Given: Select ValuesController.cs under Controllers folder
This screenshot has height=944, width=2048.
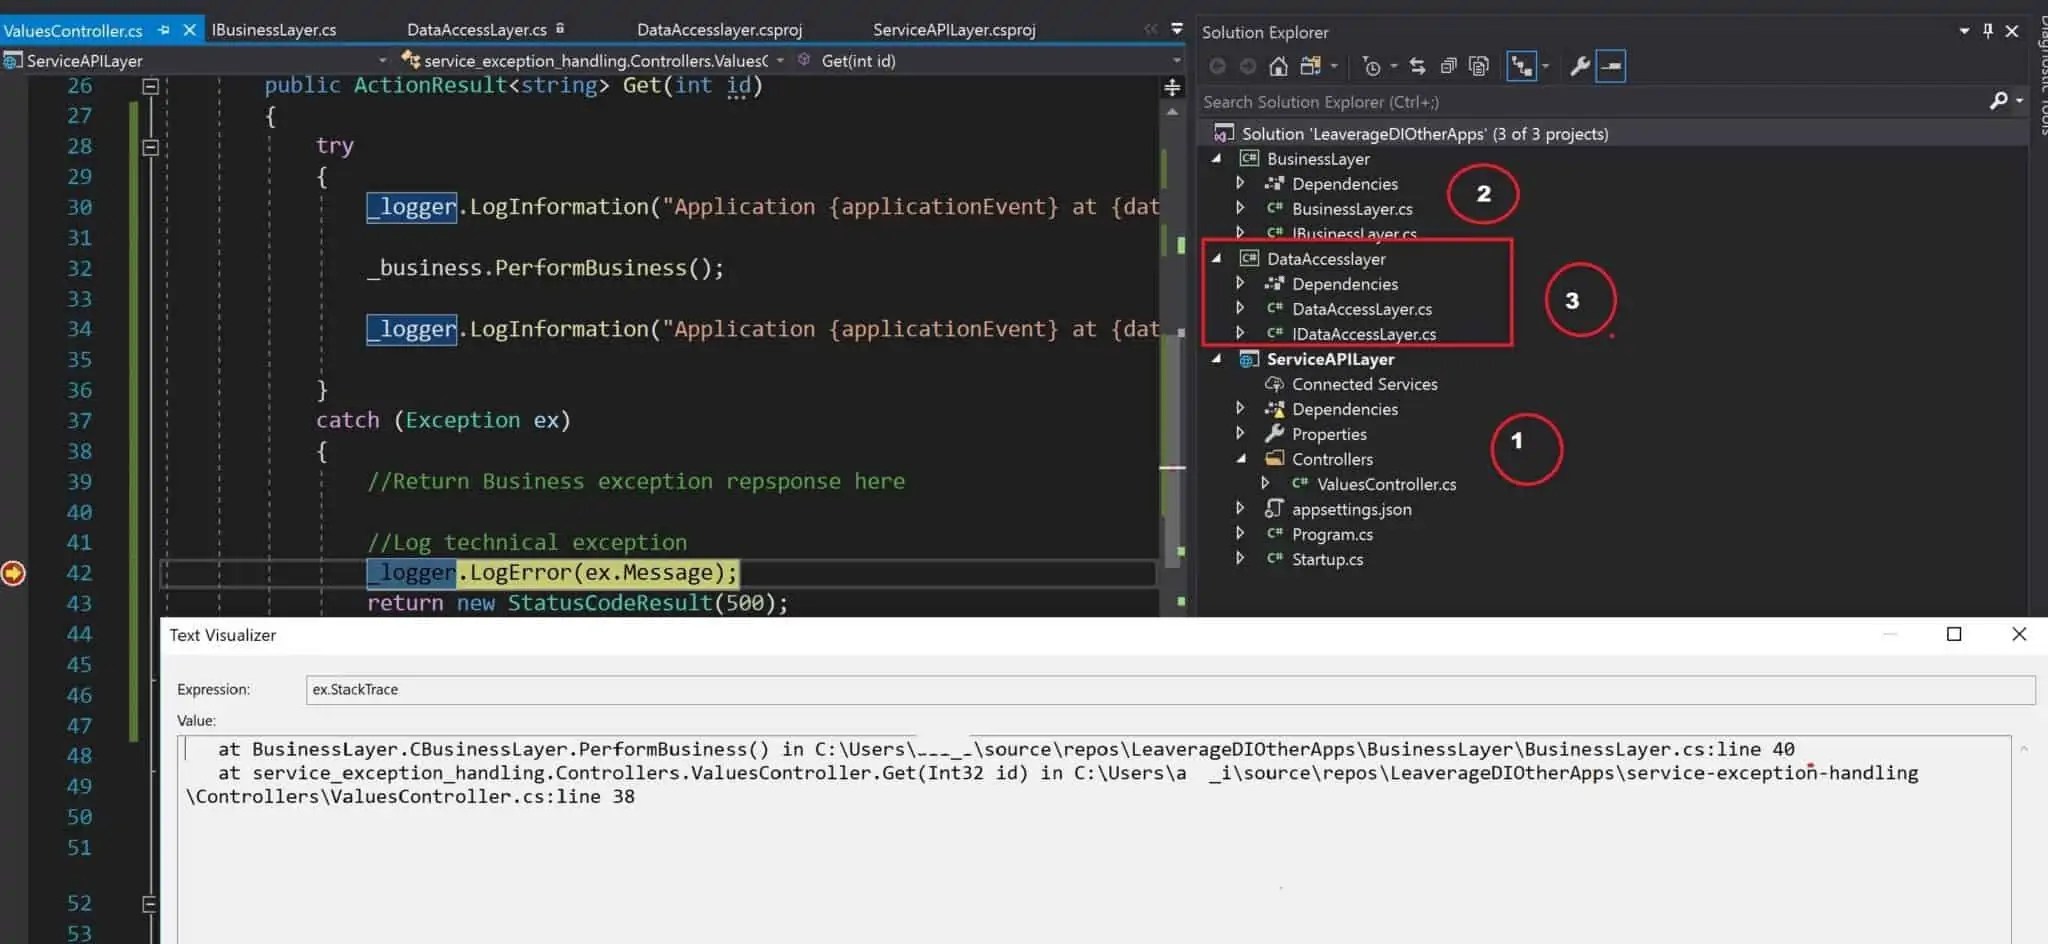Looking at the screenshot, I should click(1387, 484).
